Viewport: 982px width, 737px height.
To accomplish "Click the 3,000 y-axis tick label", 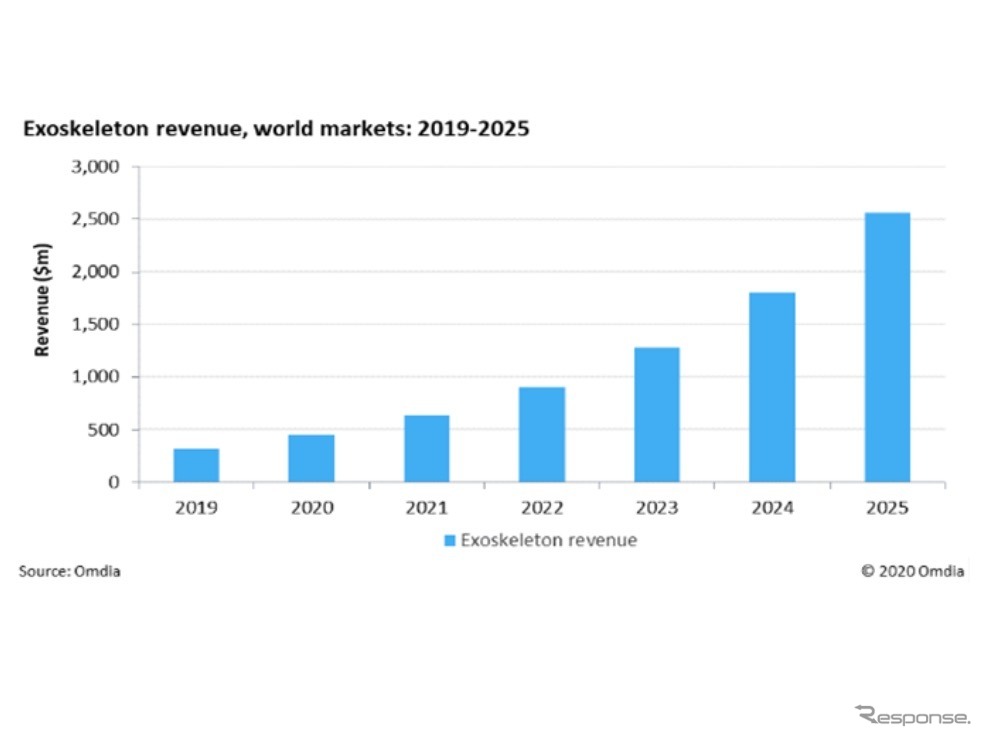I will [98, 166].
